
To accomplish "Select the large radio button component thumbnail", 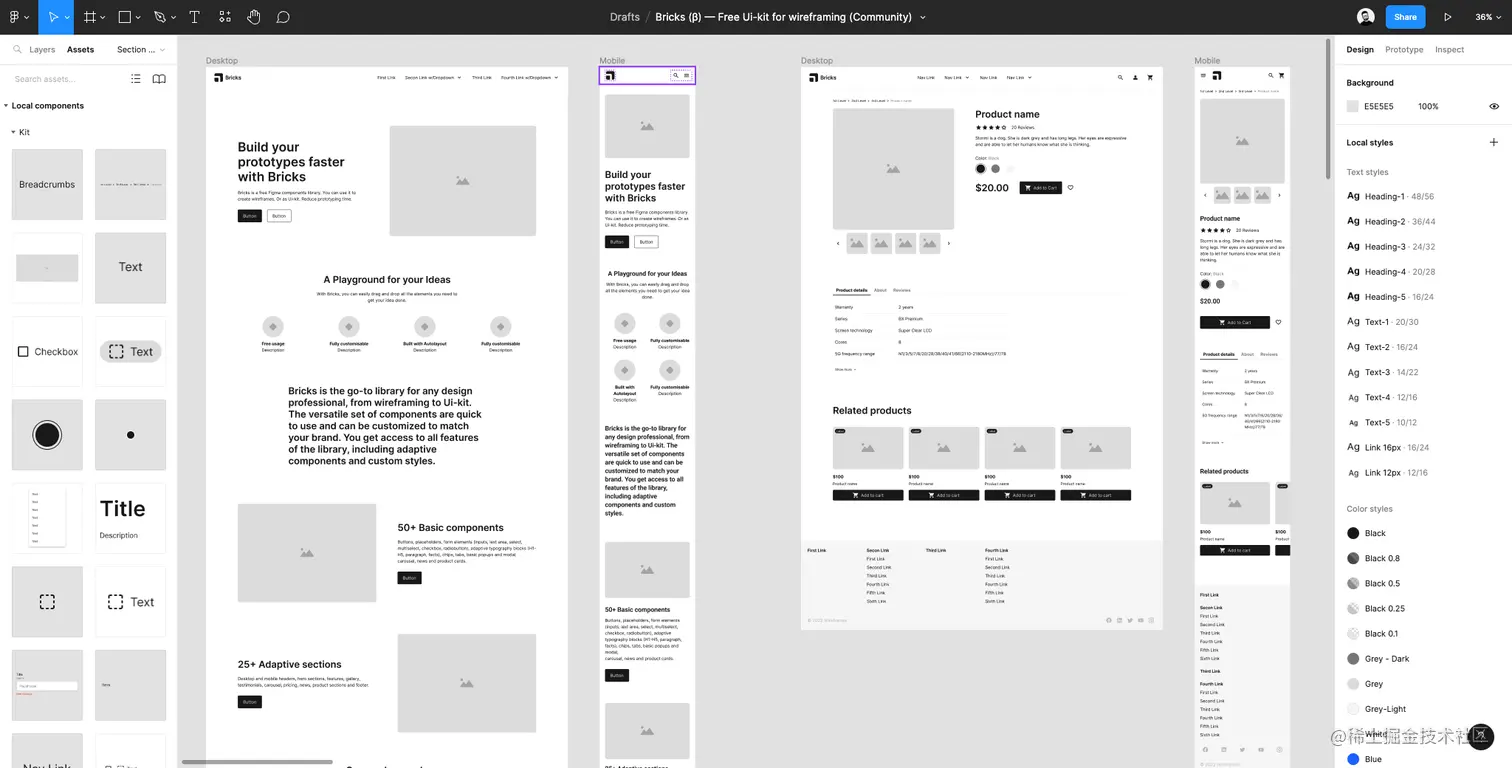I will coord(47,435).
